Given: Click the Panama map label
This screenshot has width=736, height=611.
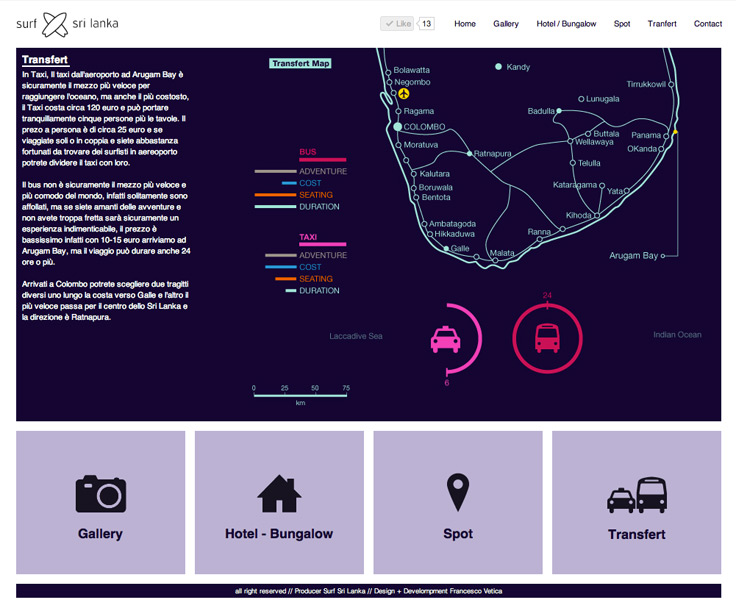Looking at the screenshot, I should point(646,135).
